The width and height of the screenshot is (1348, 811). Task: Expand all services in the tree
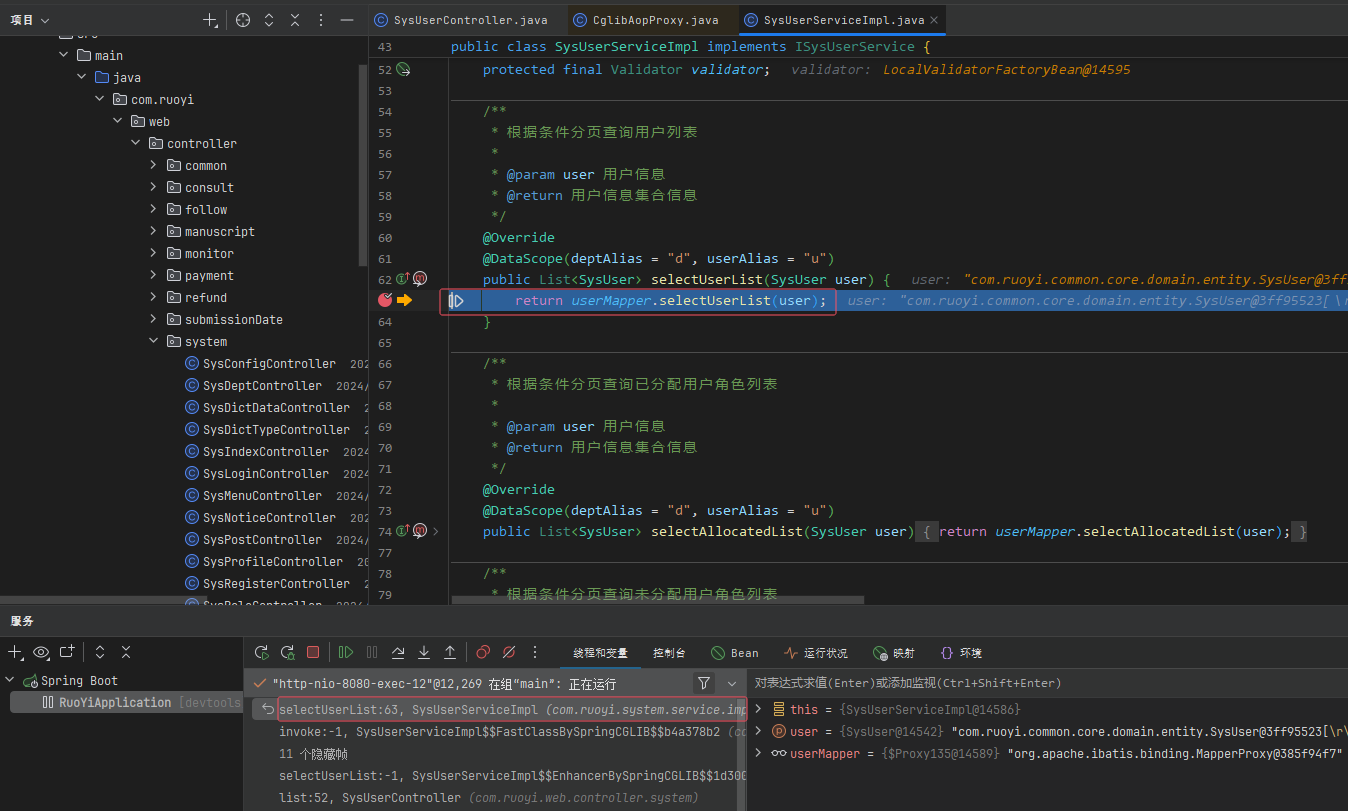pyautogui.click(x=100, y=652)
